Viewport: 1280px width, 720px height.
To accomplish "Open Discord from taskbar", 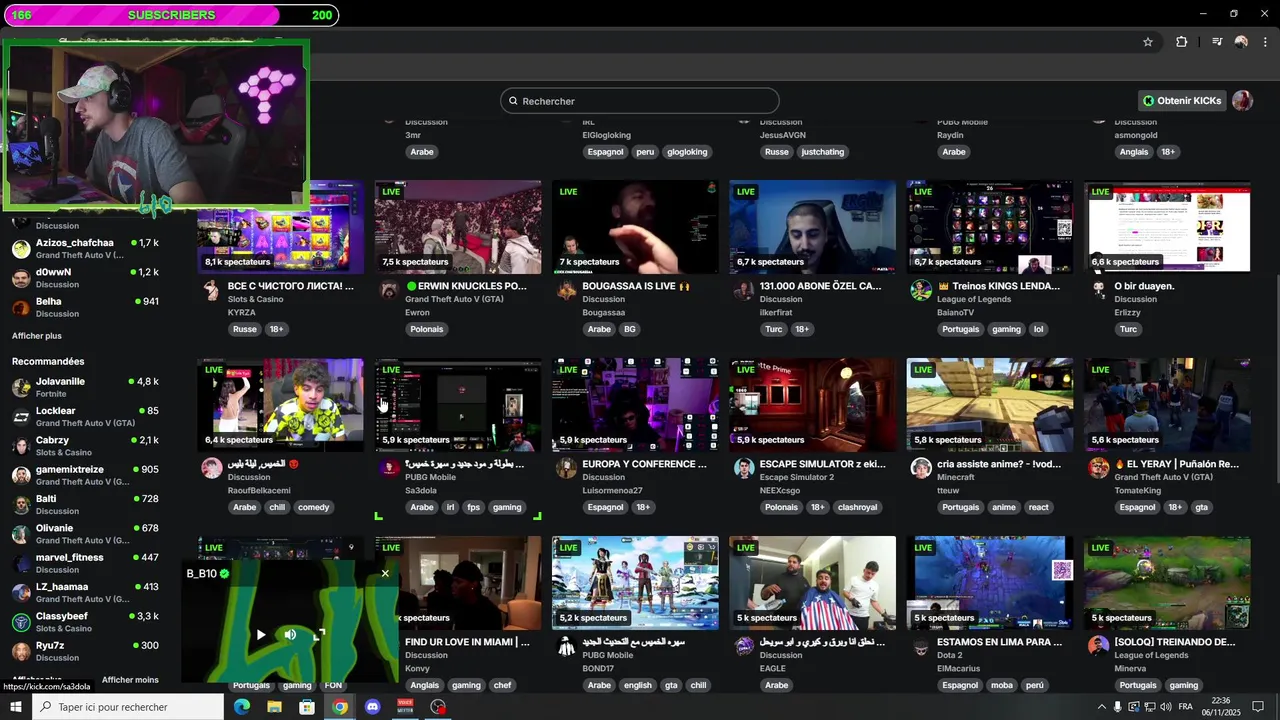I will pyautogui.click(x=373, y=707).
